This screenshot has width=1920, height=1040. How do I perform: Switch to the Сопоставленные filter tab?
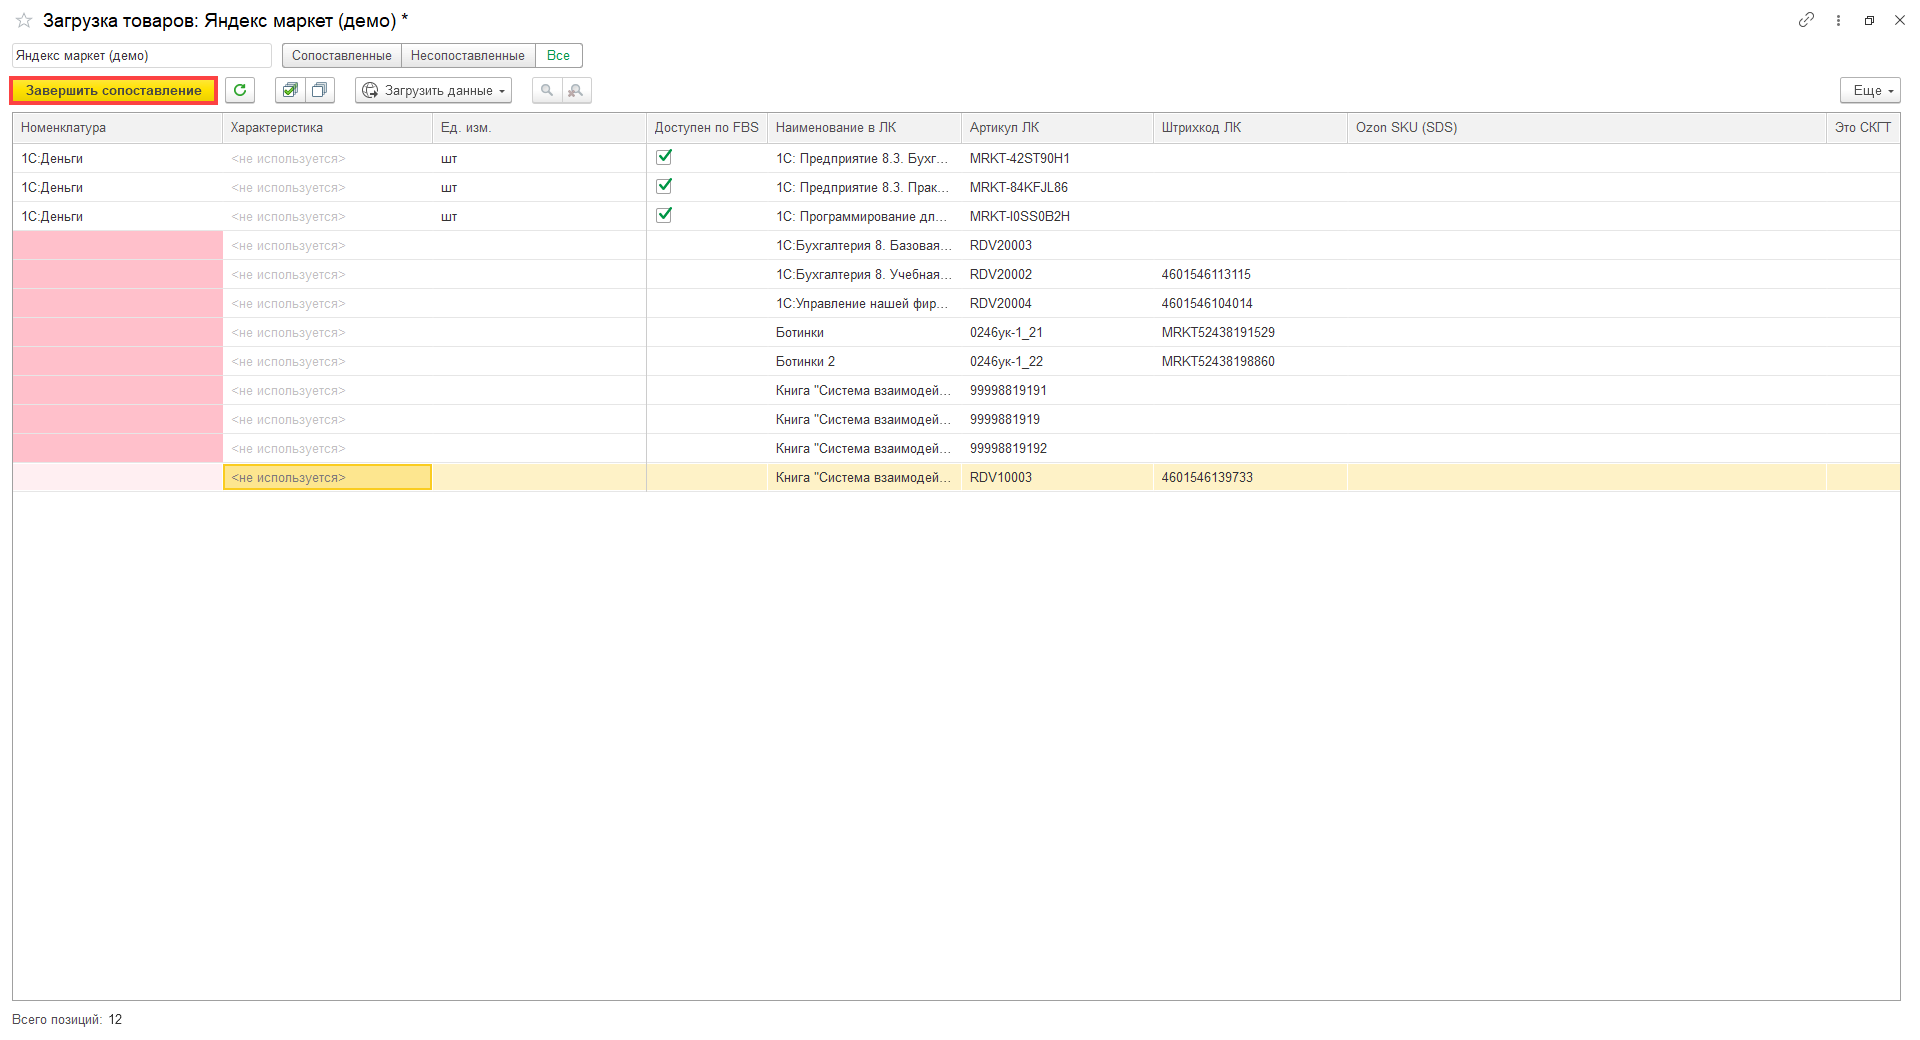coord(342,56)
